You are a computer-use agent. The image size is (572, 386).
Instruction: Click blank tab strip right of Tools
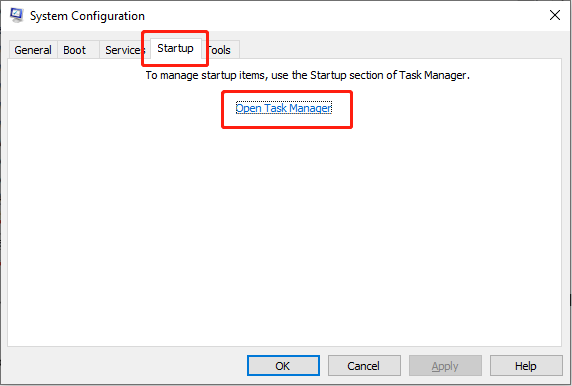(401, 49)
